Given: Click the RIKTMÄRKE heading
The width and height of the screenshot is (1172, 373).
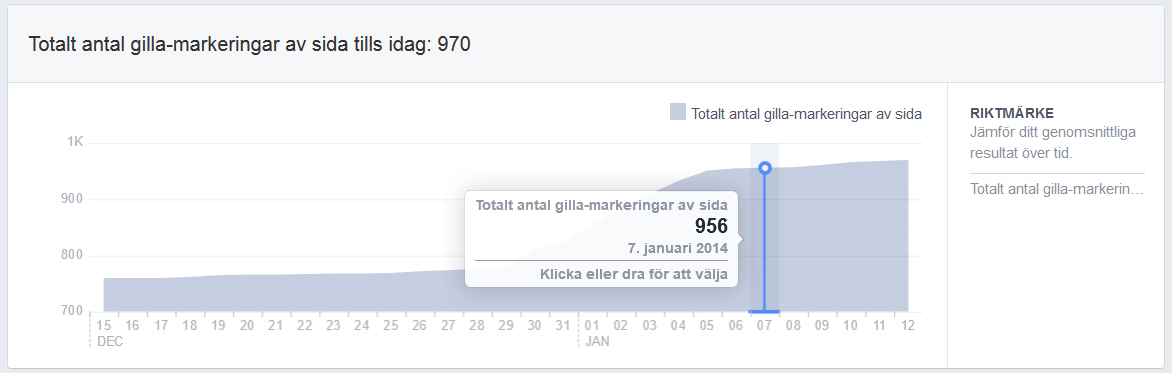Looking at the screenshot, I should click(1011, 114).
